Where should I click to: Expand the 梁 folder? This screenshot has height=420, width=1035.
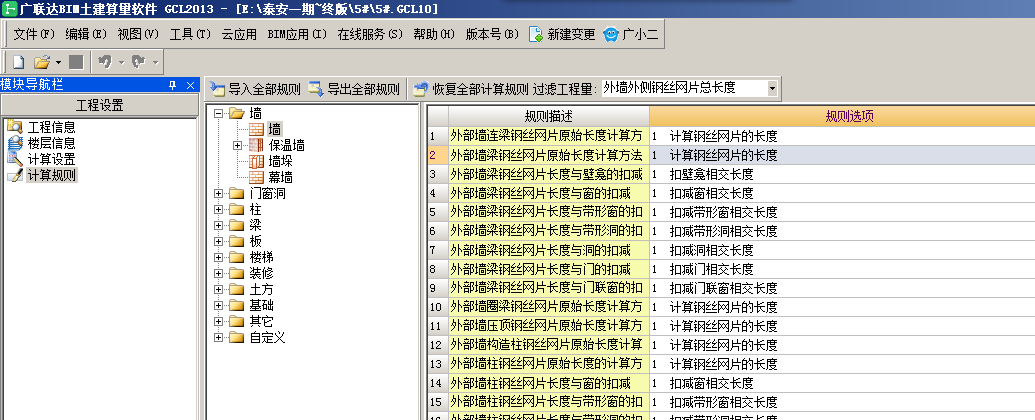218,225
